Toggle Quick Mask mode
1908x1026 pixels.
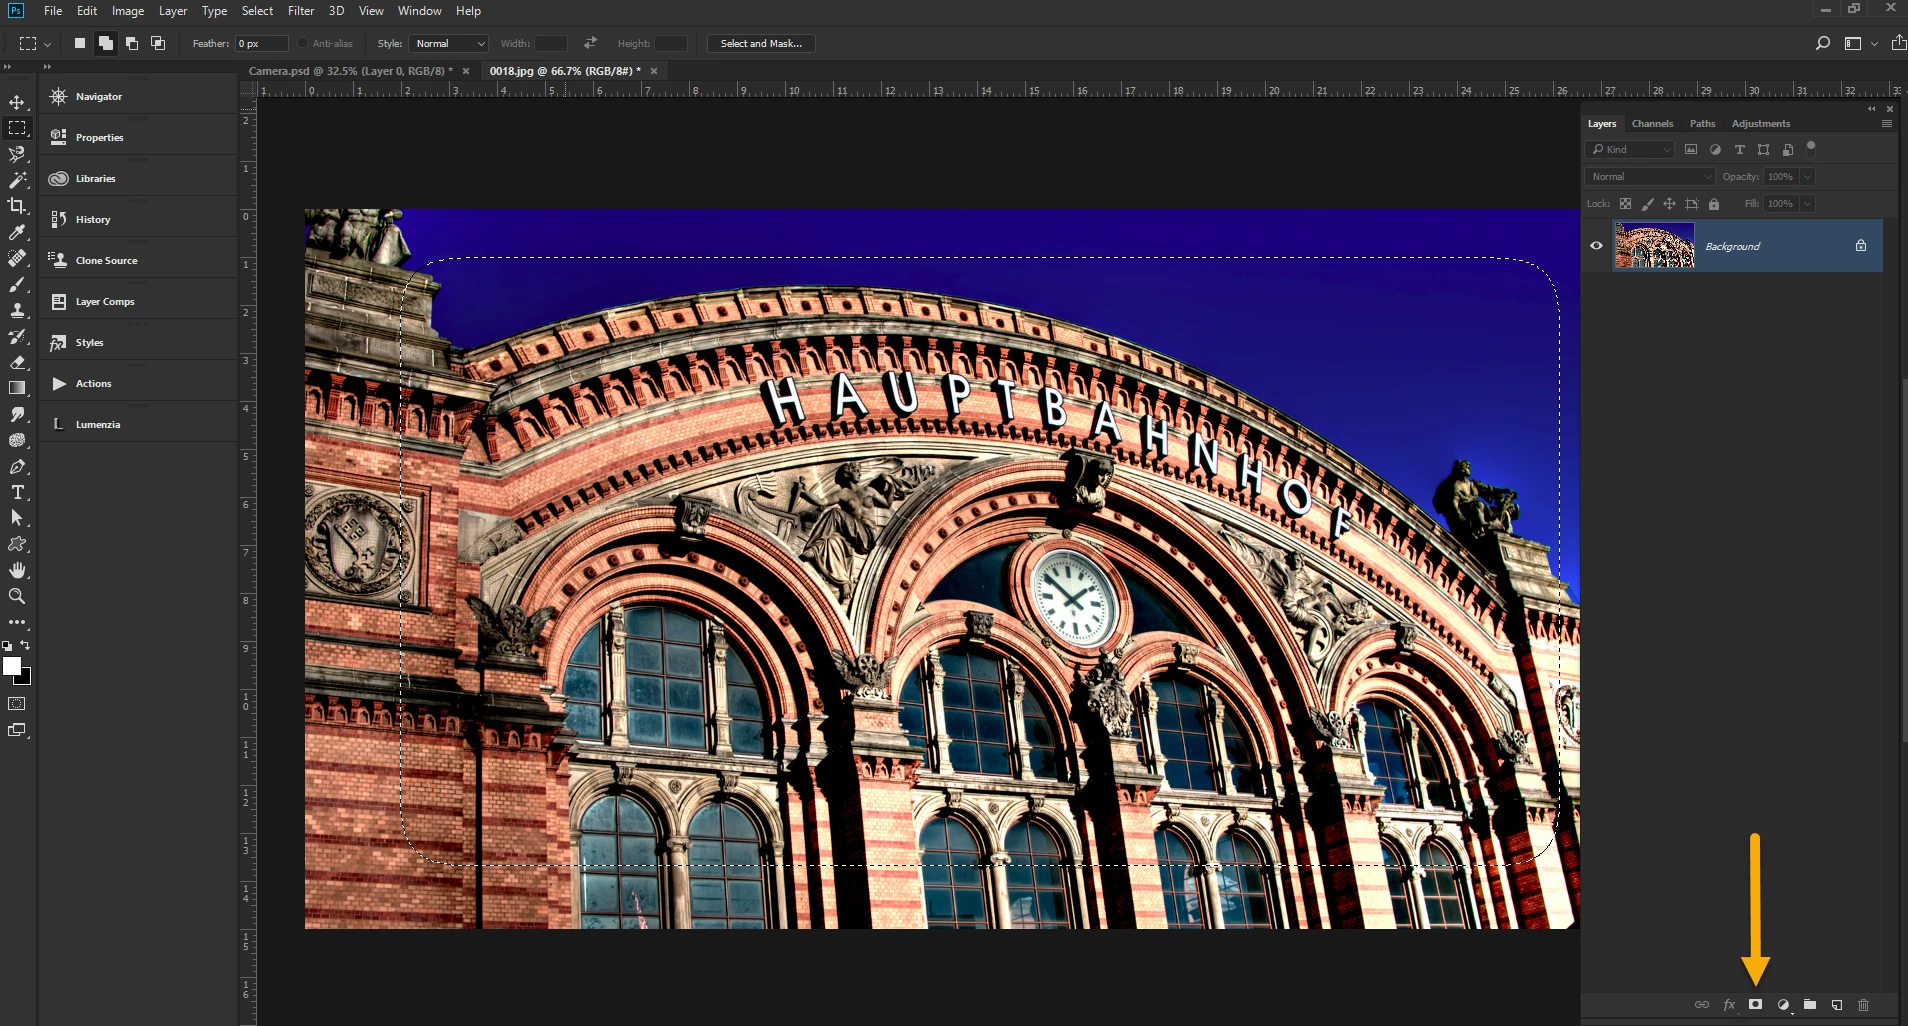click(x=17, y=704)
